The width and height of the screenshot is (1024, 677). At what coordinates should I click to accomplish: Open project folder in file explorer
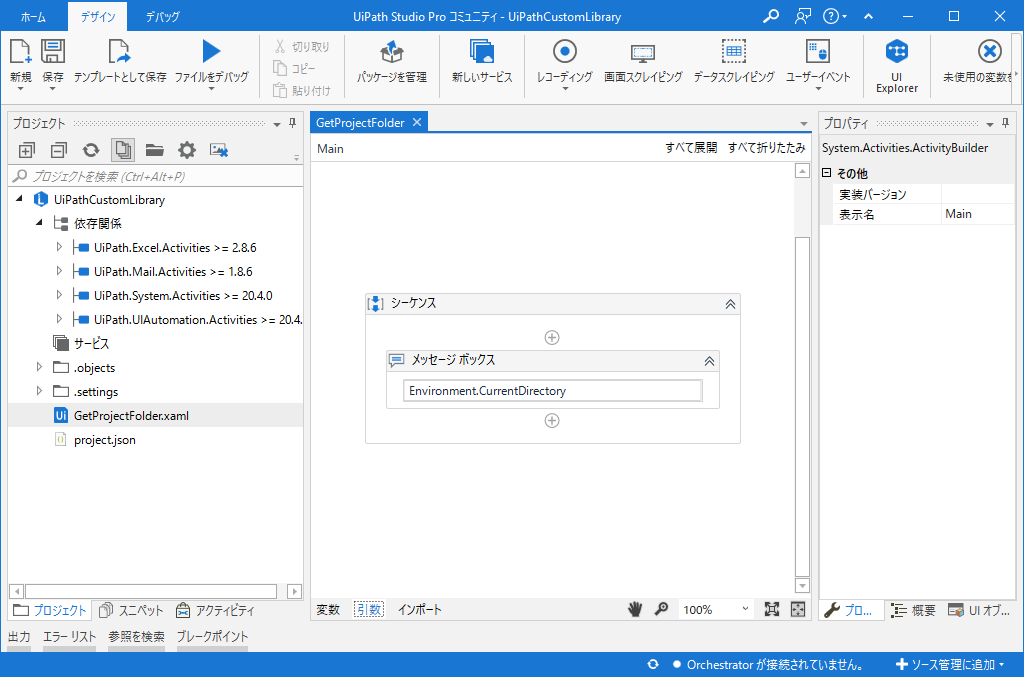[155, 150]
